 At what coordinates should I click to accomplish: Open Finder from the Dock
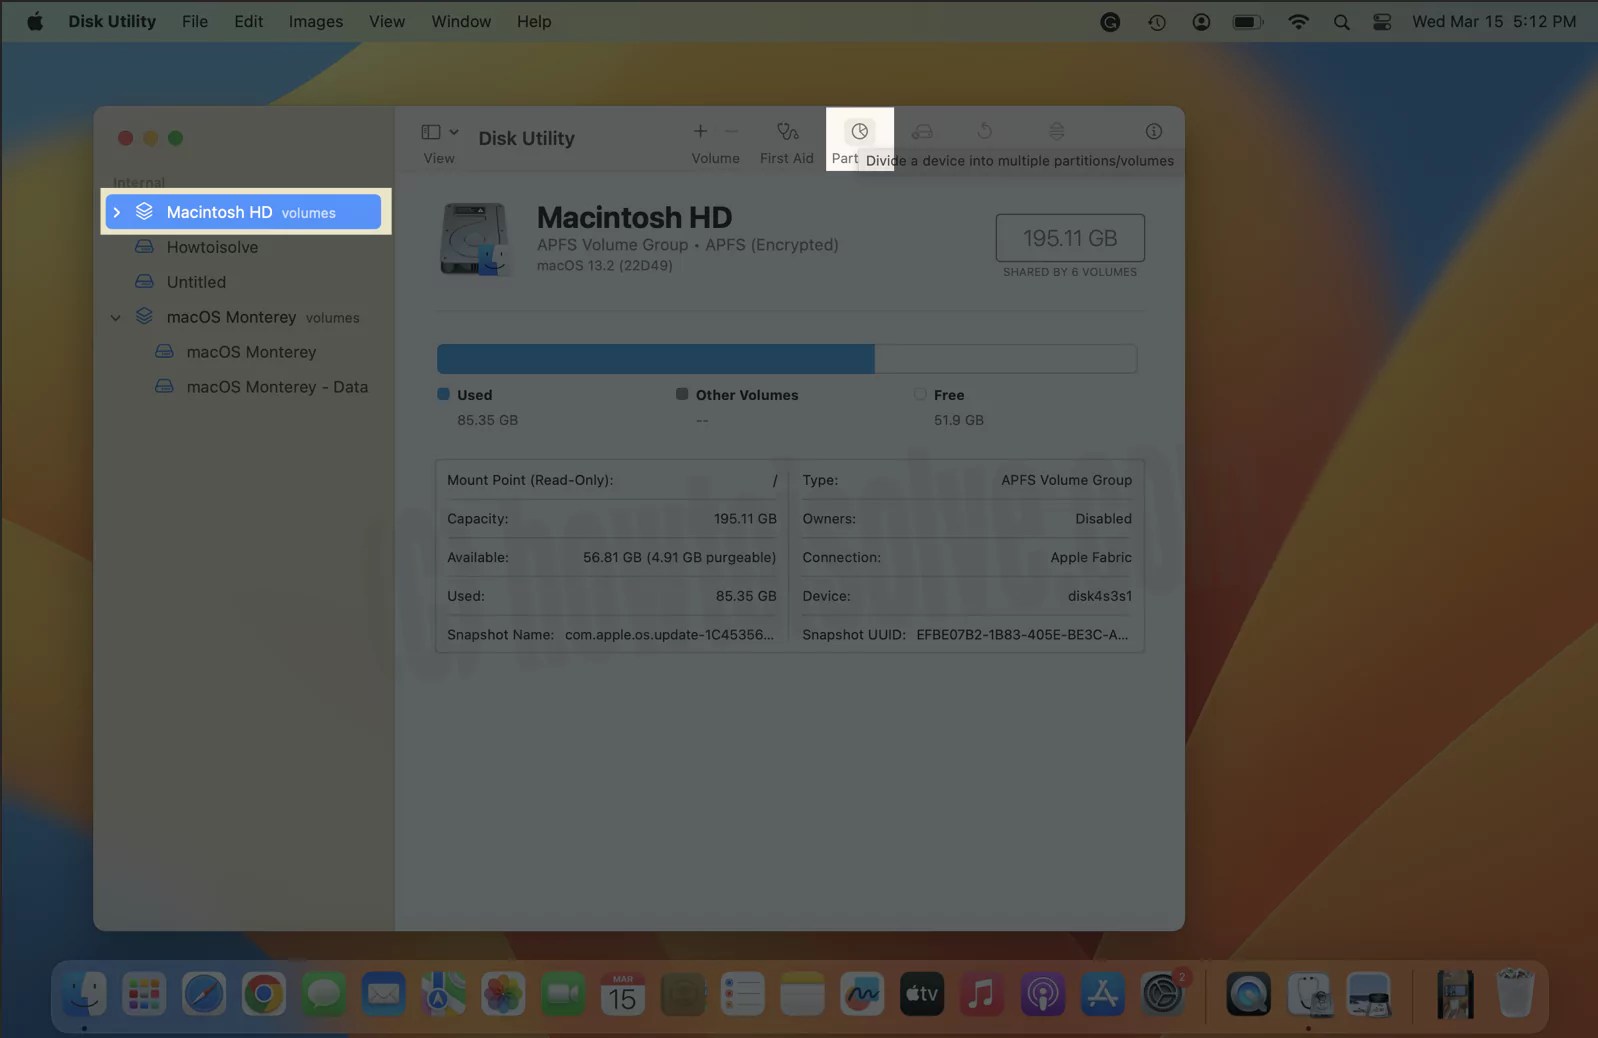pos(84,994)
